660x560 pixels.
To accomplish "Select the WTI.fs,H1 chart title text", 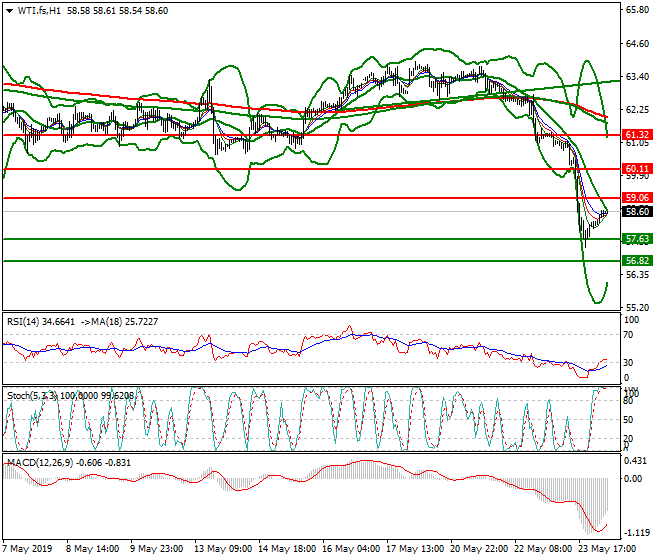I will (x=39, y=11).
